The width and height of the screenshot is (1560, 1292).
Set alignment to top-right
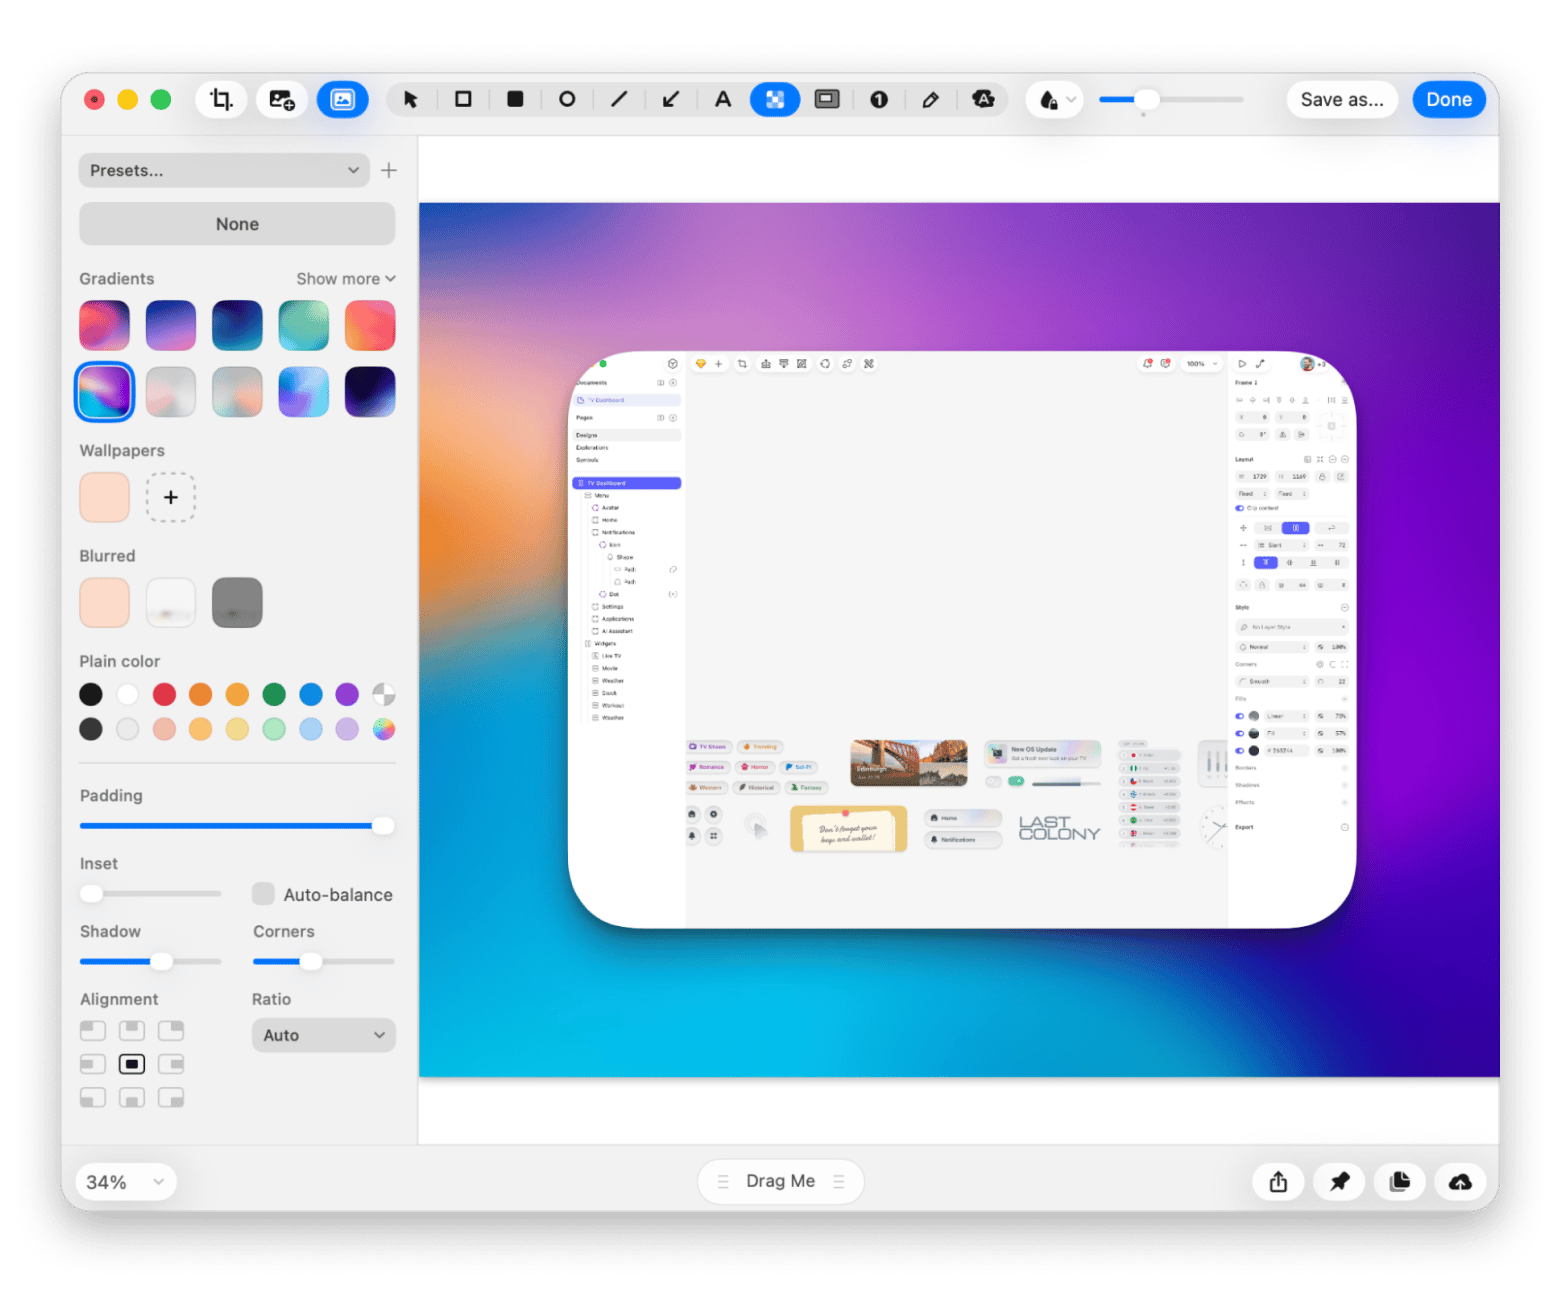click(171, 1030)
